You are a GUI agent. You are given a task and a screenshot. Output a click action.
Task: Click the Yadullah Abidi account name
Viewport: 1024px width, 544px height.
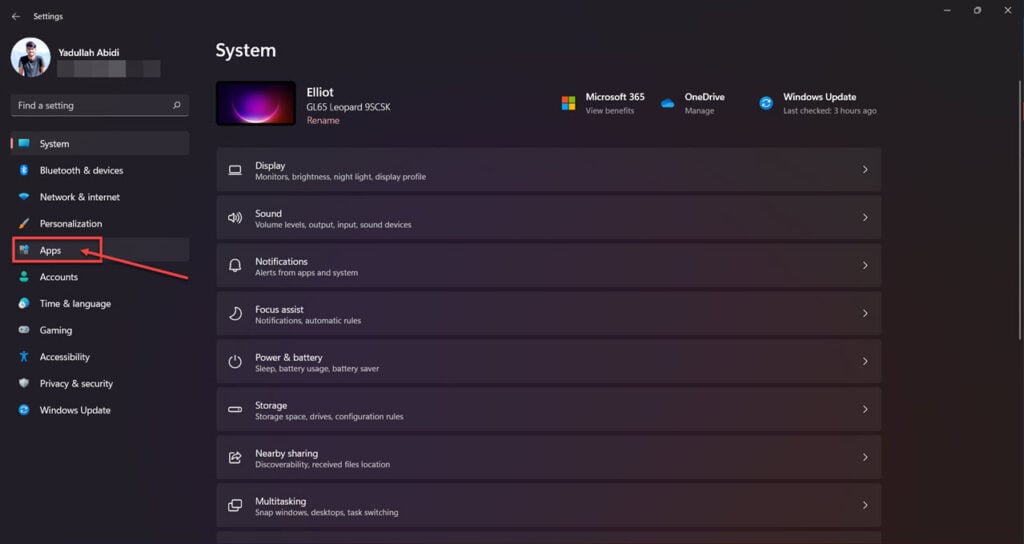89,52
